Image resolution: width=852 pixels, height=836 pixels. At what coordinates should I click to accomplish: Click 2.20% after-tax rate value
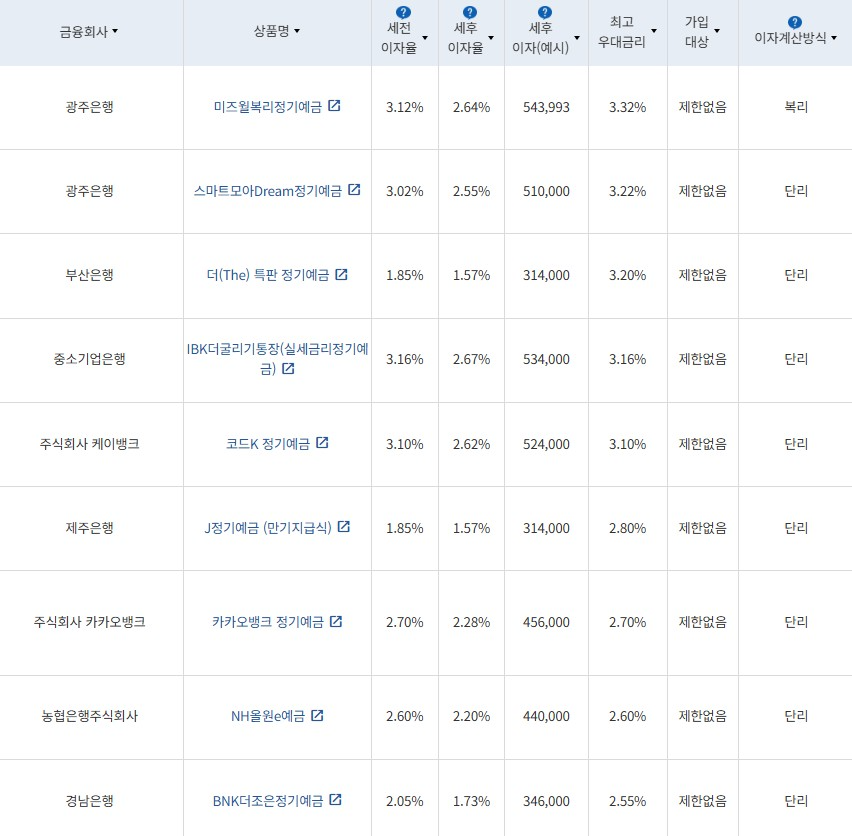tap(472, 716)
